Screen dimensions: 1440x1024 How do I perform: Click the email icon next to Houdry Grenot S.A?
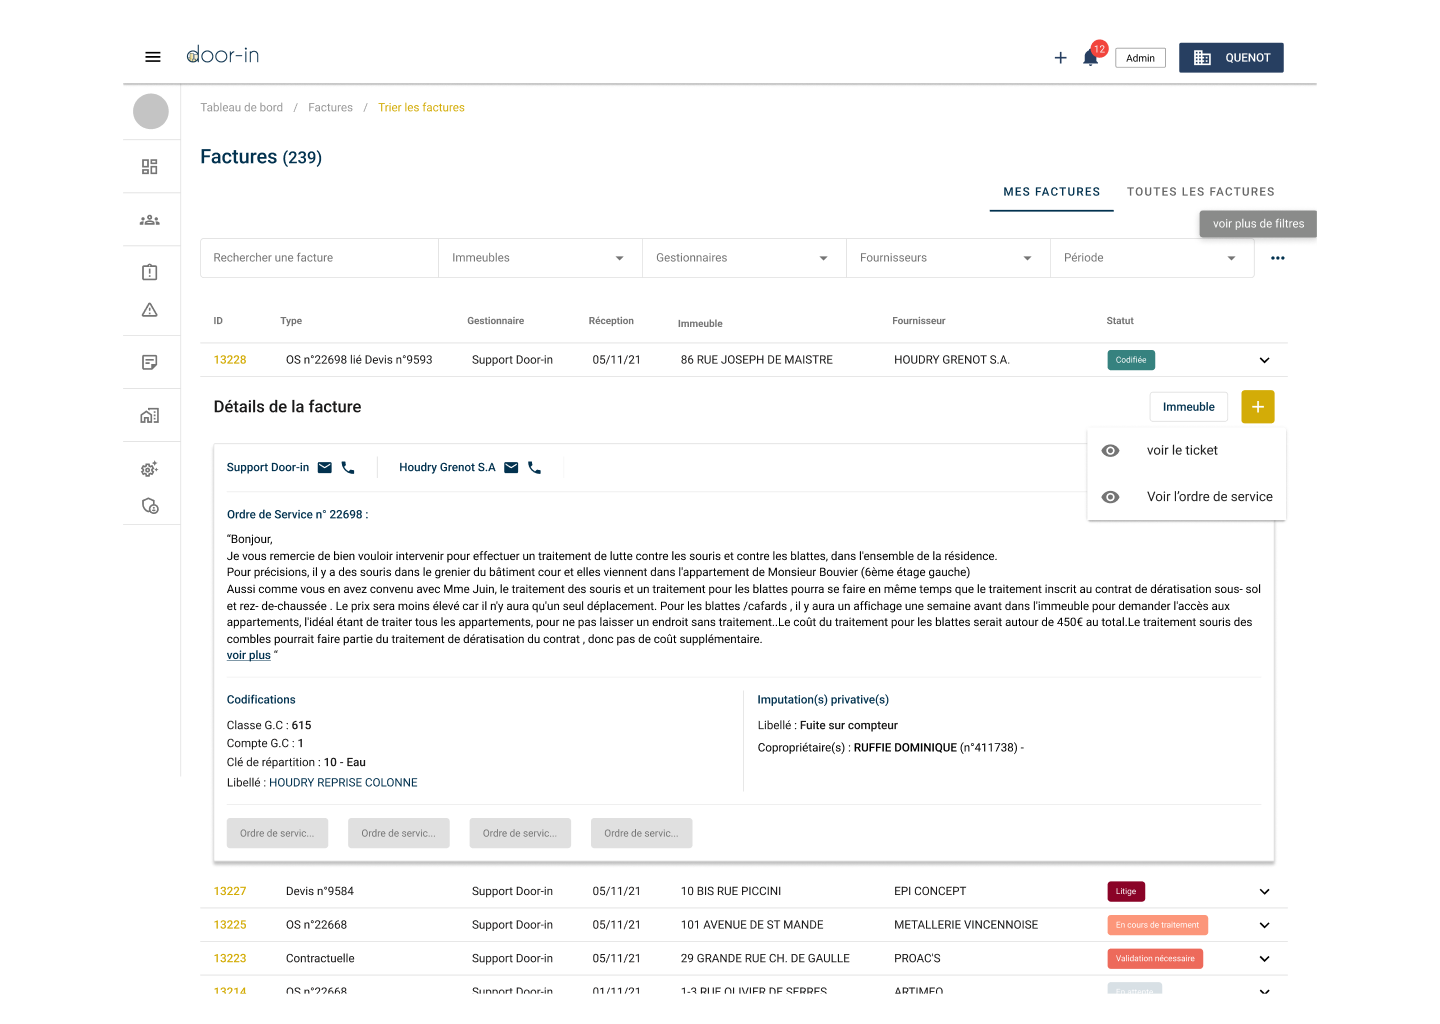tap(511, 467)
